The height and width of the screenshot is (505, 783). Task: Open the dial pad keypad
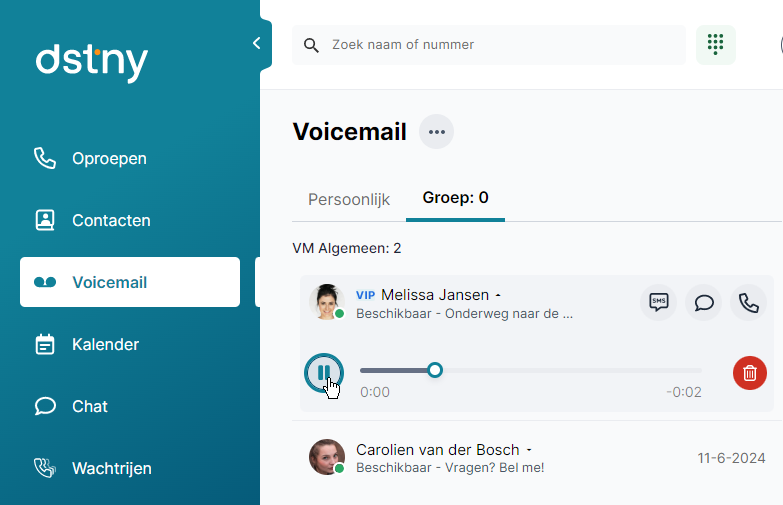click(x=715, y=45)
